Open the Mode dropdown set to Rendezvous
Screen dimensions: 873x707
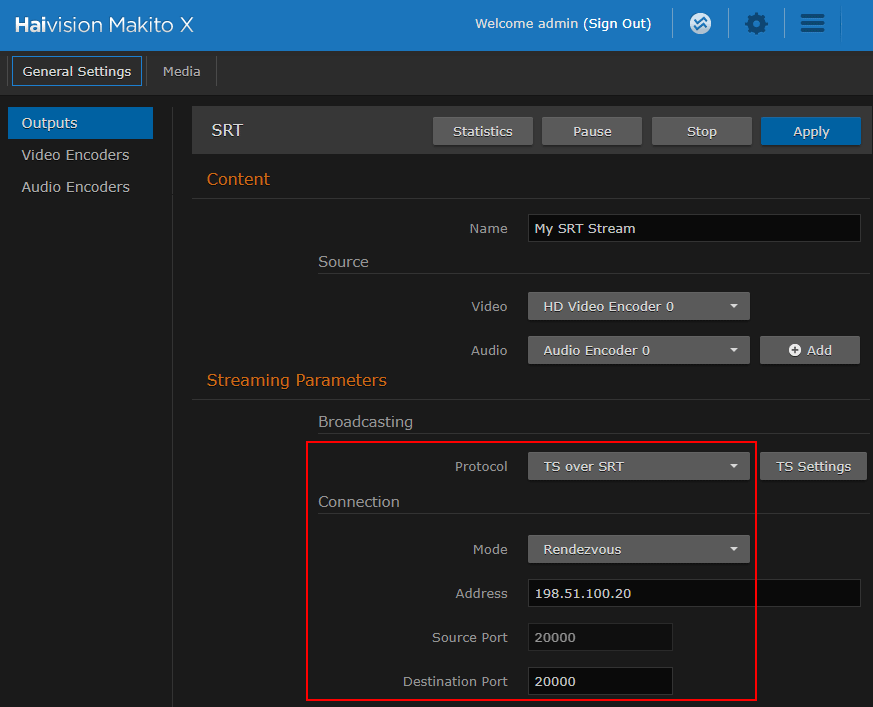(638, 549)
